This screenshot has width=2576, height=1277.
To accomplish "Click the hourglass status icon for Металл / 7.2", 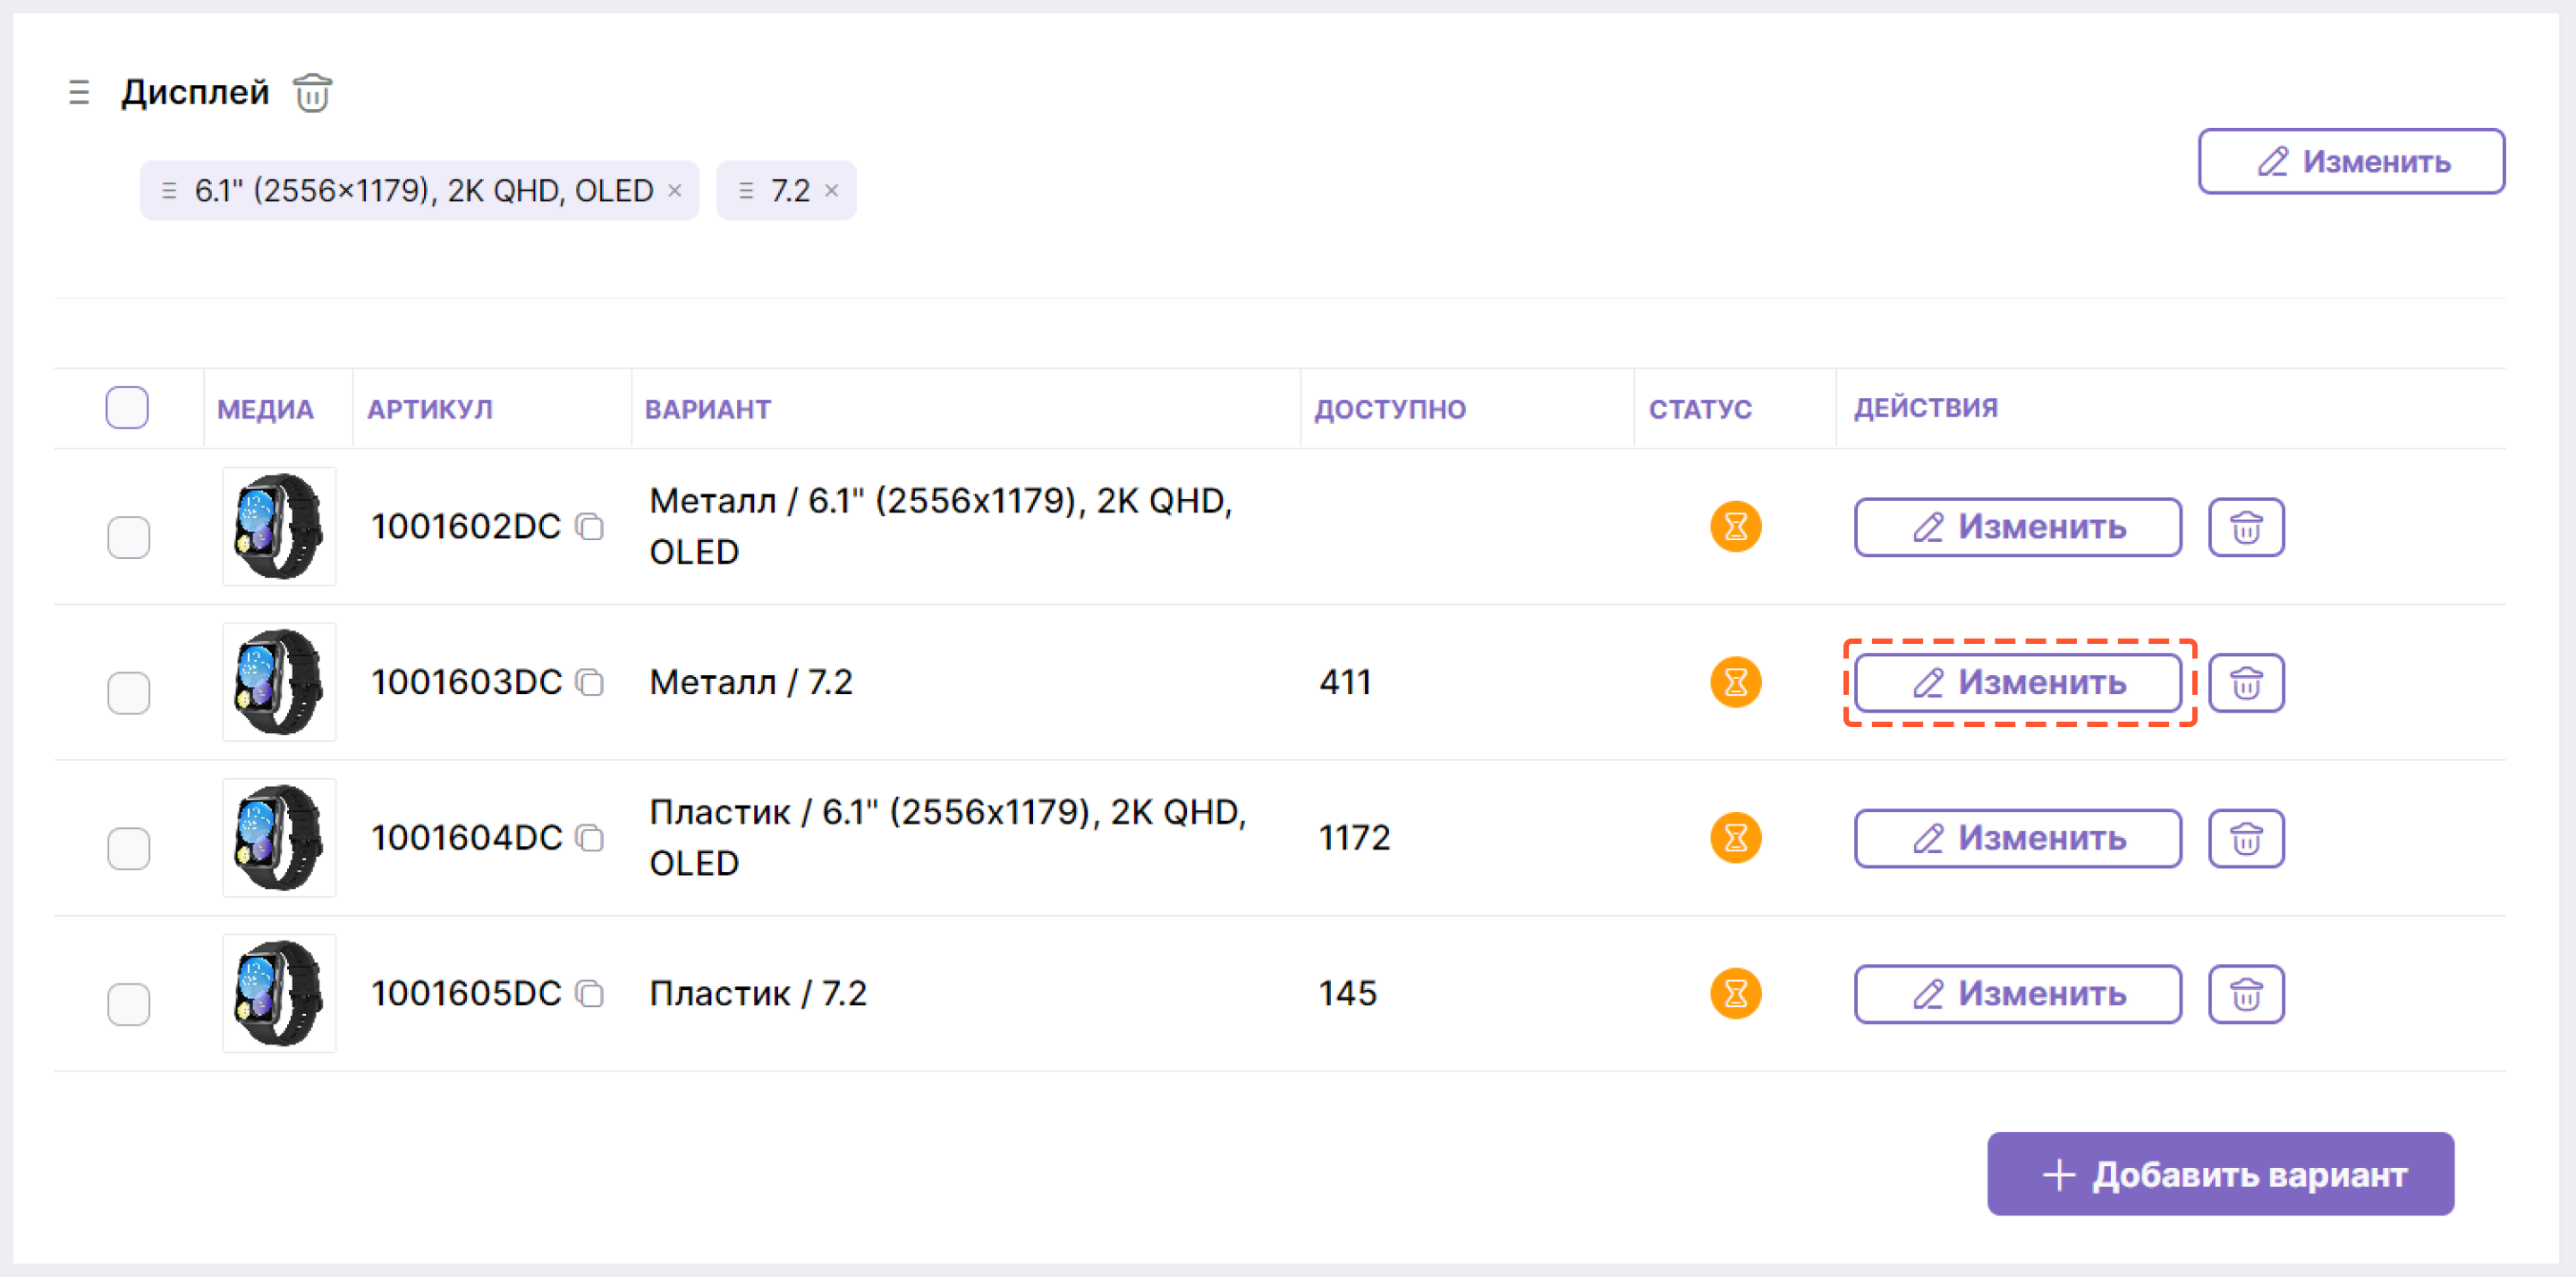I will (x=1735, y=681).
